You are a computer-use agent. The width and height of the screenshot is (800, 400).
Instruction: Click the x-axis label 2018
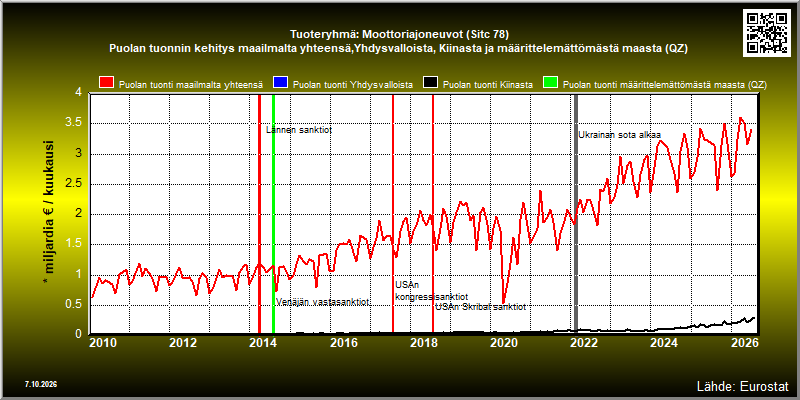(x=423, y=343)
